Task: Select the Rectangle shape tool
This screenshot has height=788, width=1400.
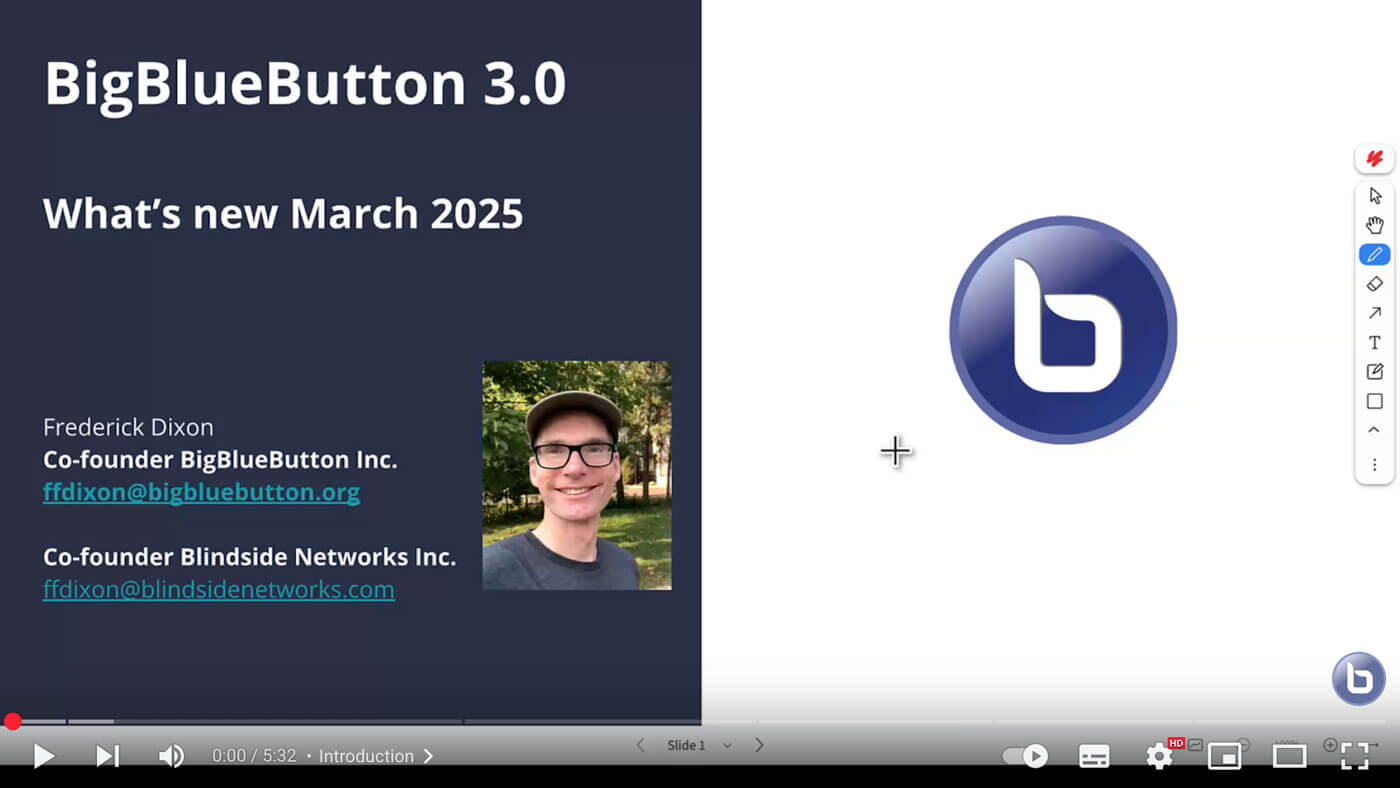Action: coord(1374,401)
